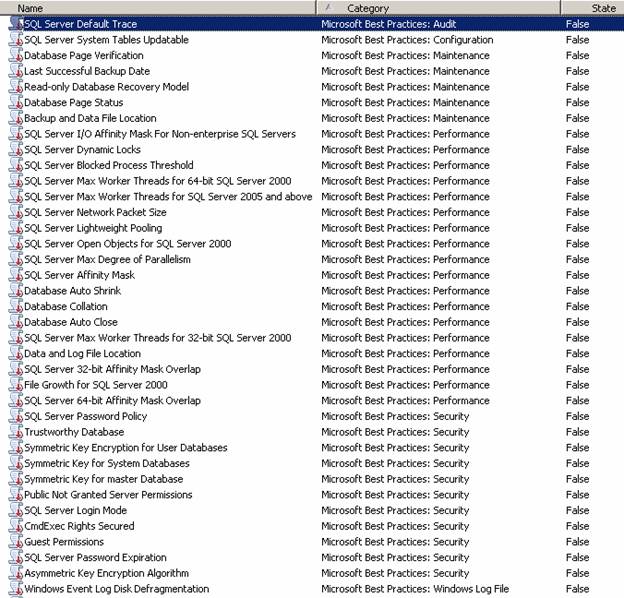Click the Database Auto Shrink policy icon
The width and height of the screenshot is (624, 598).
click(x=16, y=291)
